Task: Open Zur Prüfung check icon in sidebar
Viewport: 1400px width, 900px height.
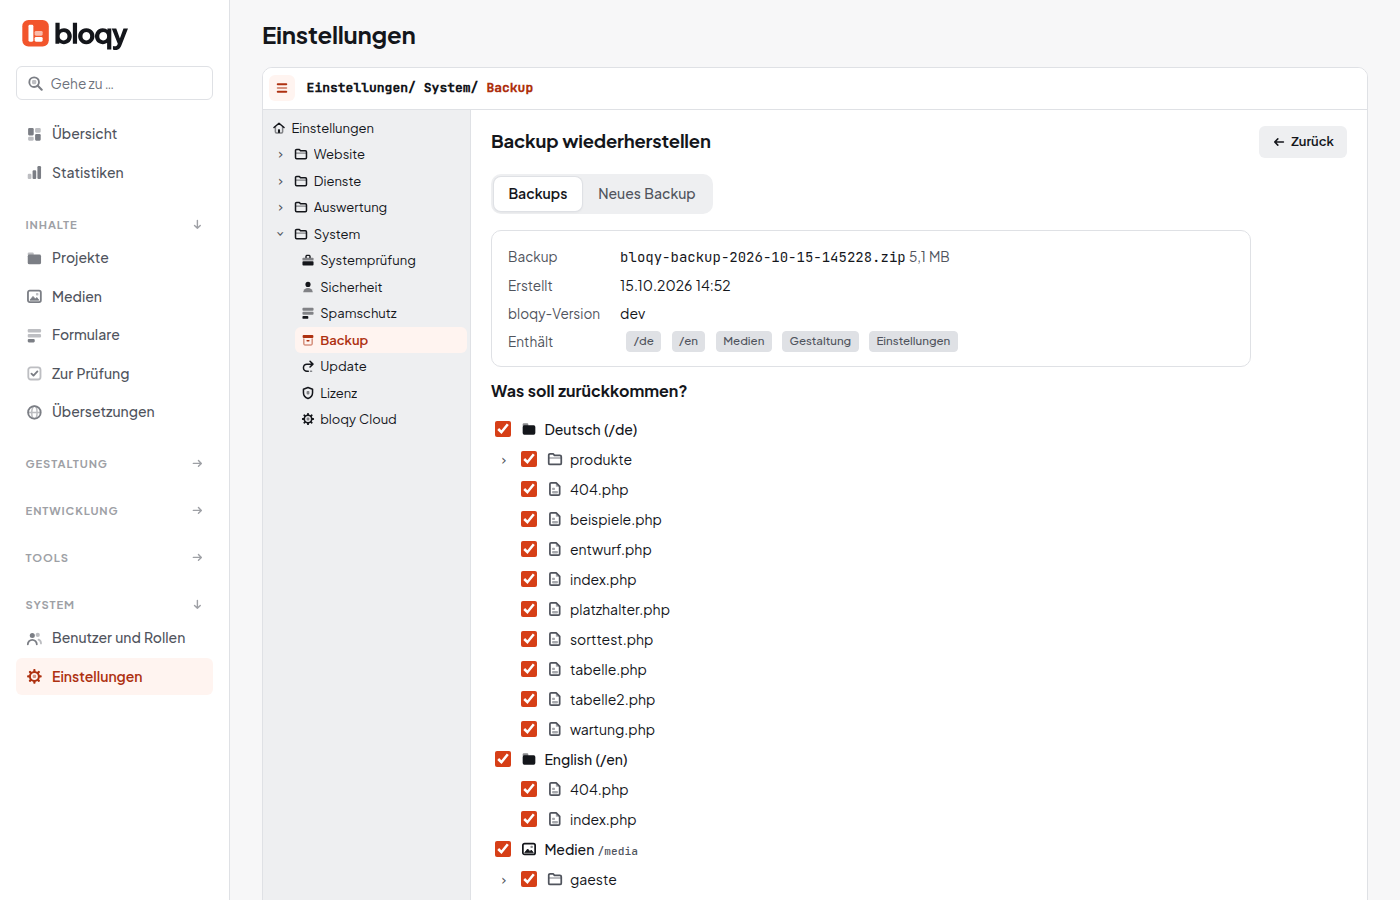Action: pyautogui.click(x=34, y=374)
